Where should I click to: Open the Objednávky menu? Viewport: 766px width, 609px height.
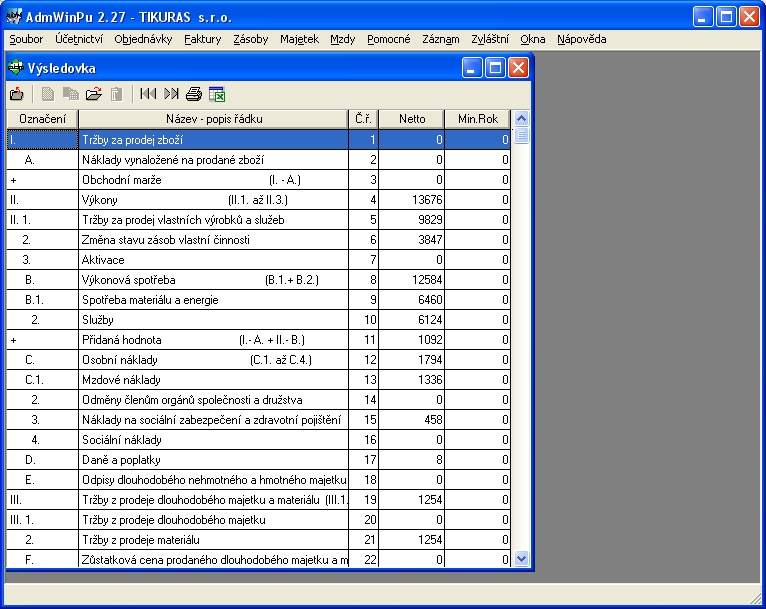click(143, 39)
